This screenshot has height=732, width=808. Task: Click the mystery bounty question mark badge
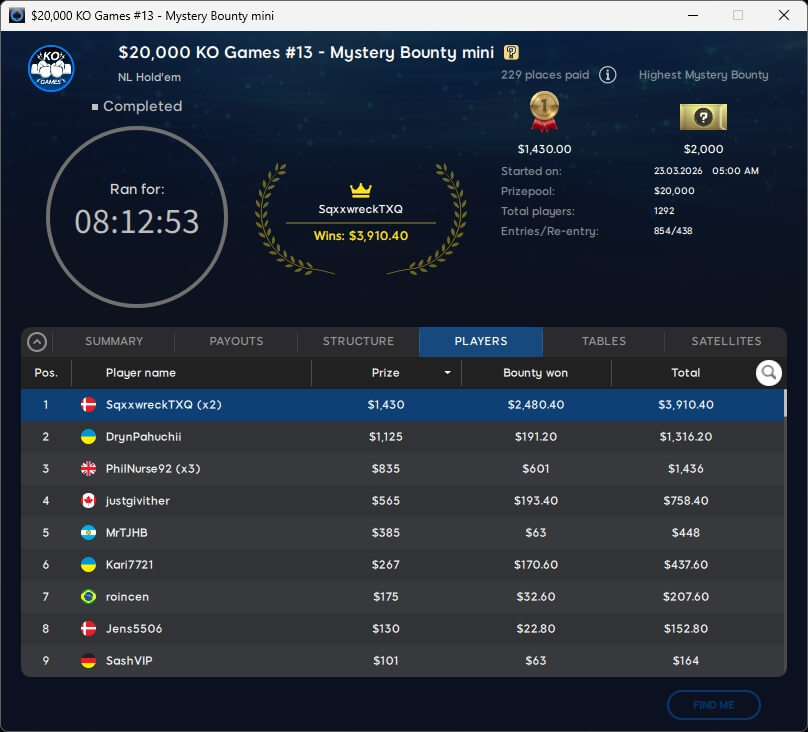[511, 53]
